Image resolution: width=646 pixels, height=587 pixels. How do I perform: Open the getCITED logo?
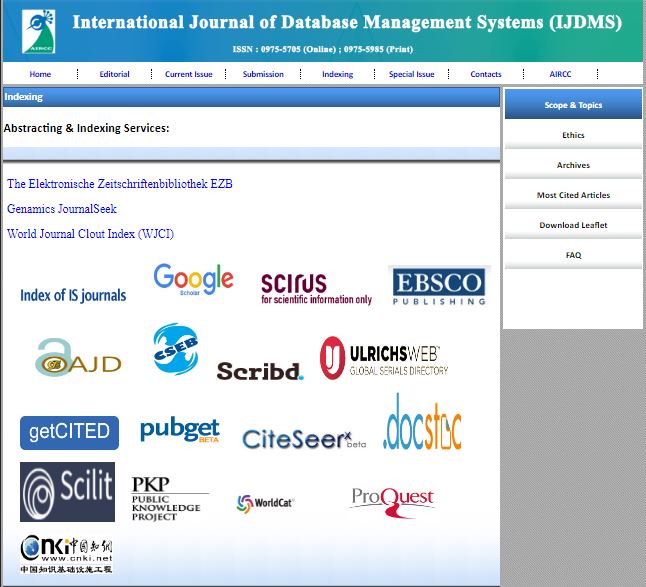[x=69, y=433]
